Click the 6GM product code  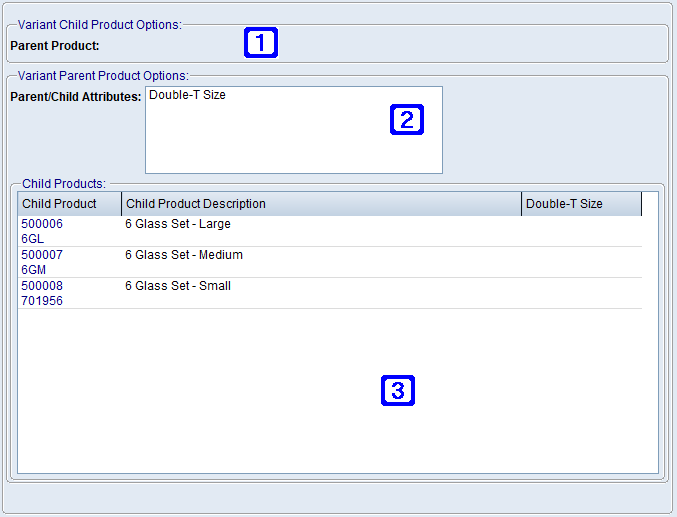coord(33,270)
